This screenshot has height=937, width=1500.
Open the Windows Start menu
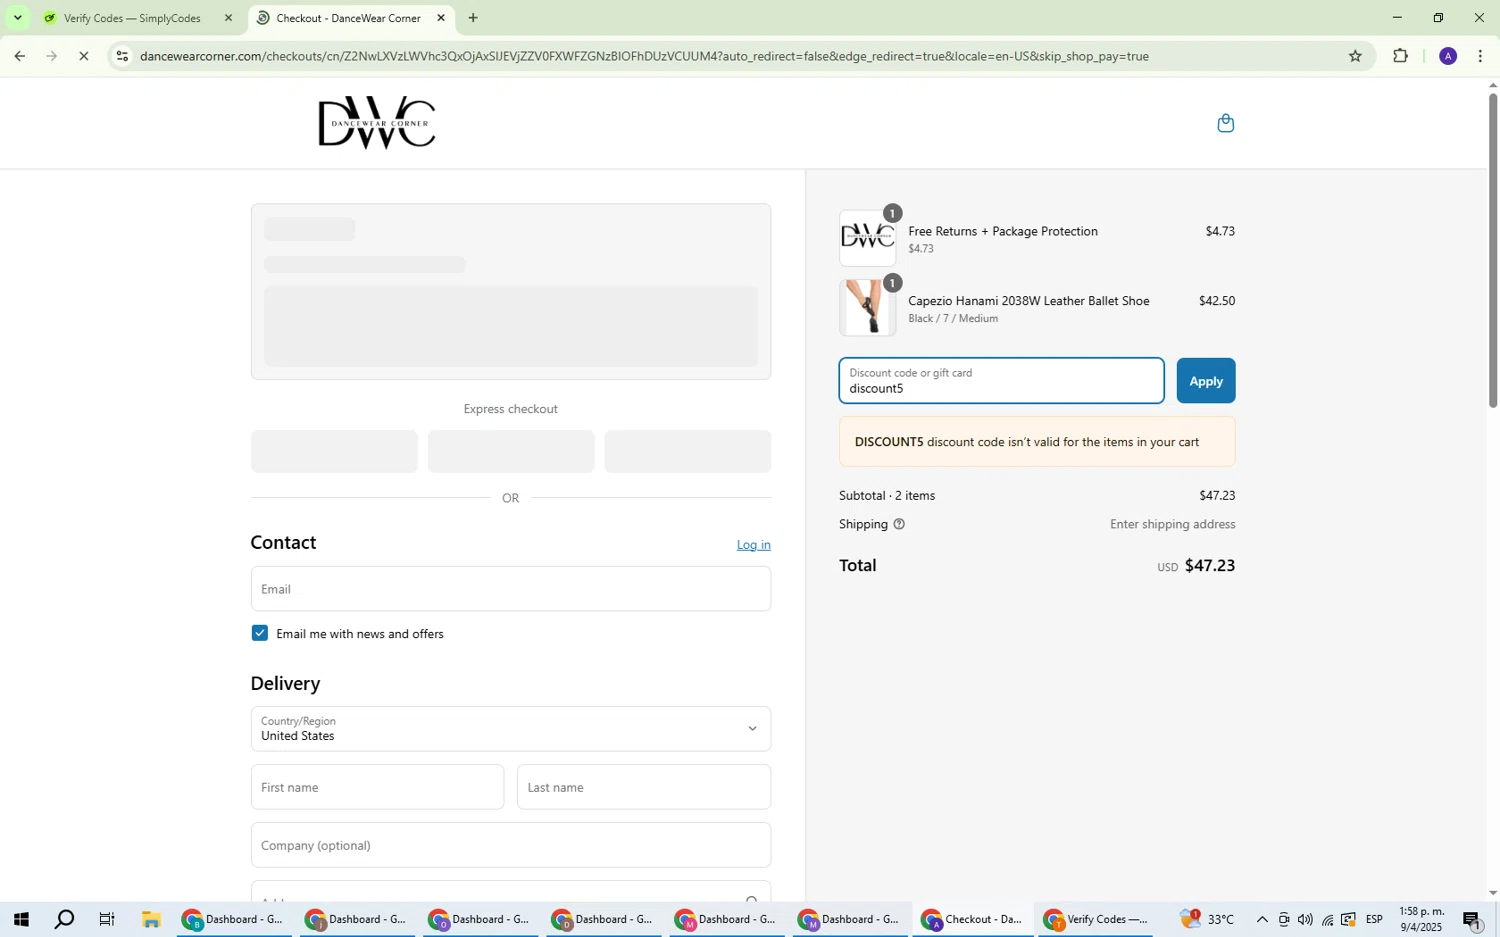point(20,919)
